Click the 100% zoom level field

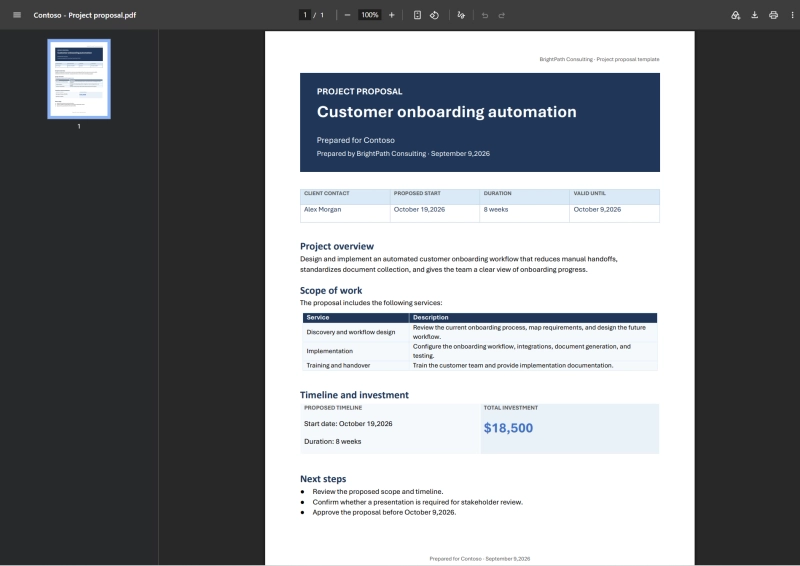(370, 15)
